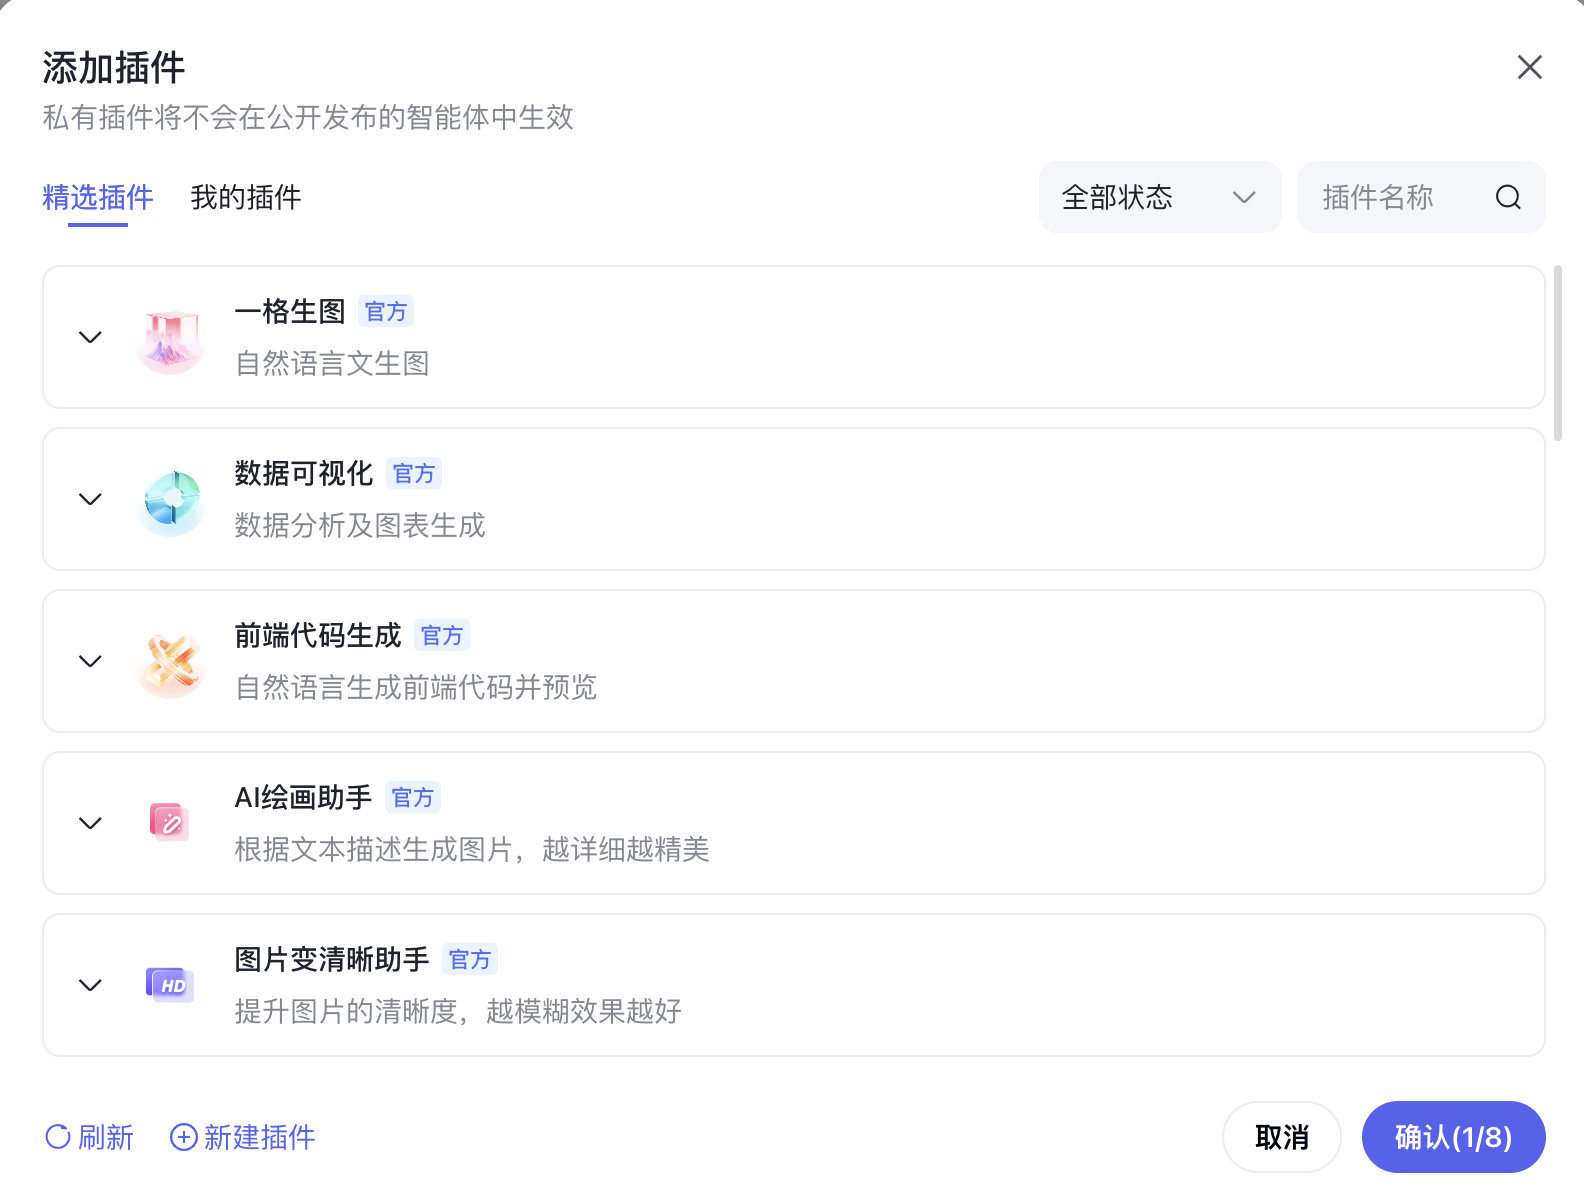This screenshot has width=1584, height=1196.
Task: Switch to the 我的插件 tab
Action: click(x=246, y=197)
